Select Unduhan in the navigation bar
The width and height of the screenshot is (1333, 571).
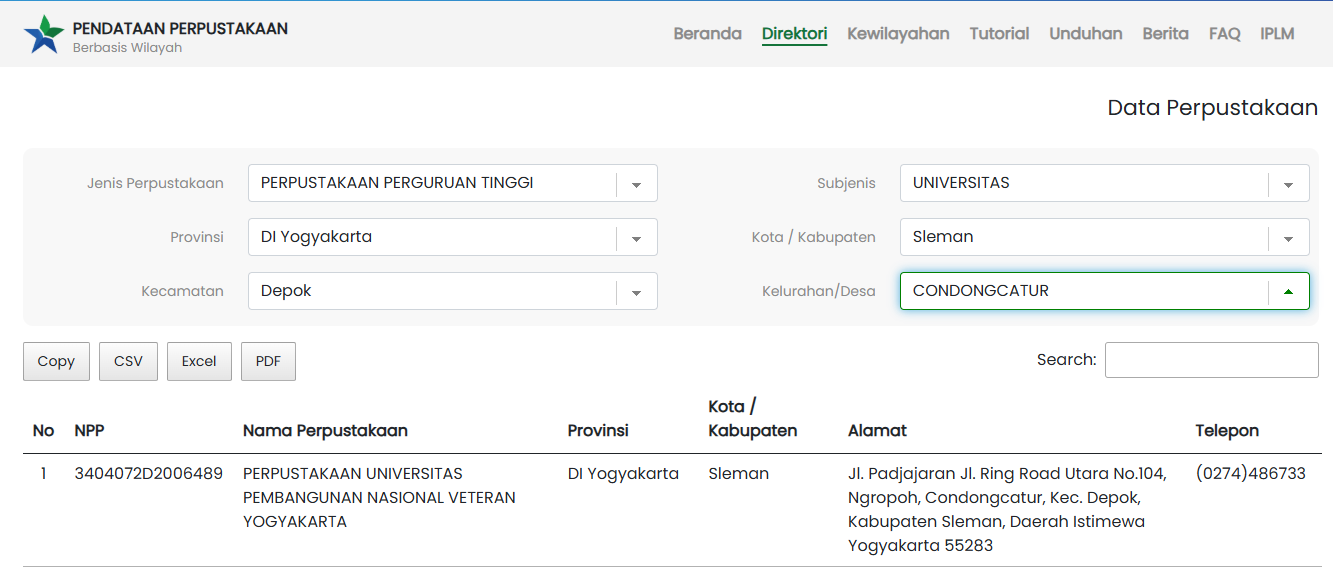point(1085,34)
